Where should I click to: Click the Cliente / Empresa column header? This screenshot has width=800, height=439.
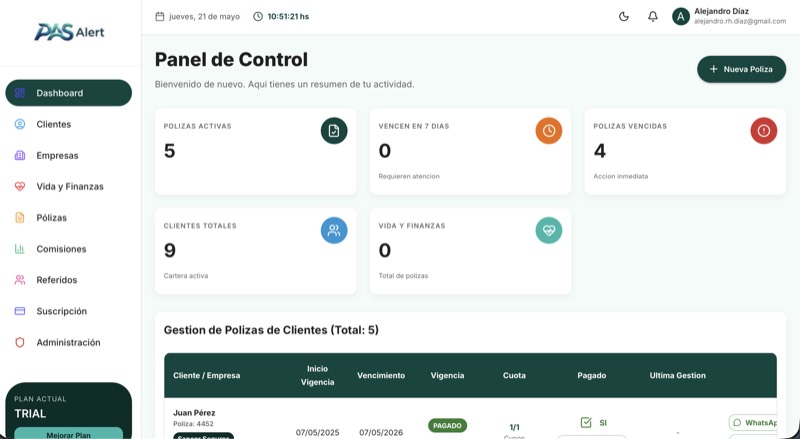[207, 375]
